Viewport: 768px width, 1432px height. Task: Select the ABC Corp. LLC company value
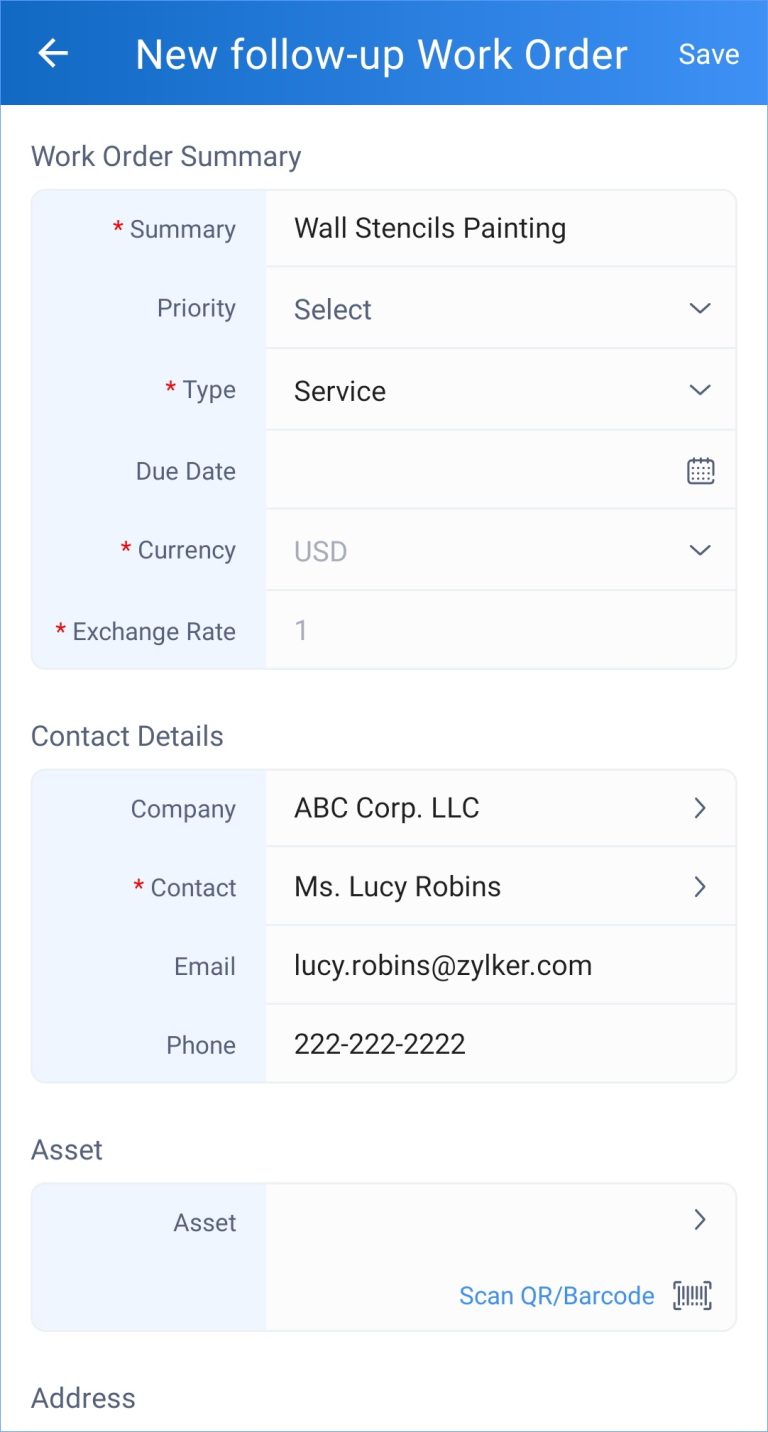[x=387, y=808]
